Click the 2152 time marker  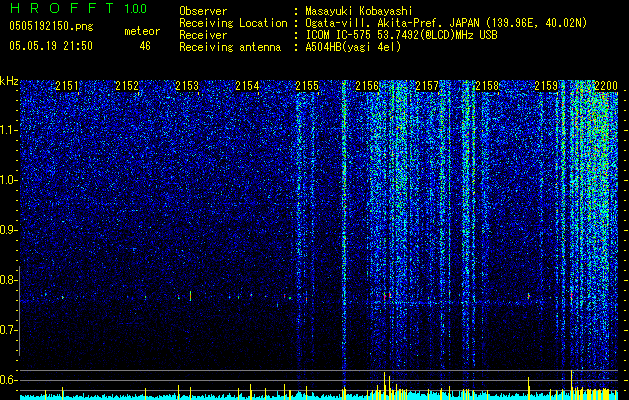tap(127, 86)
